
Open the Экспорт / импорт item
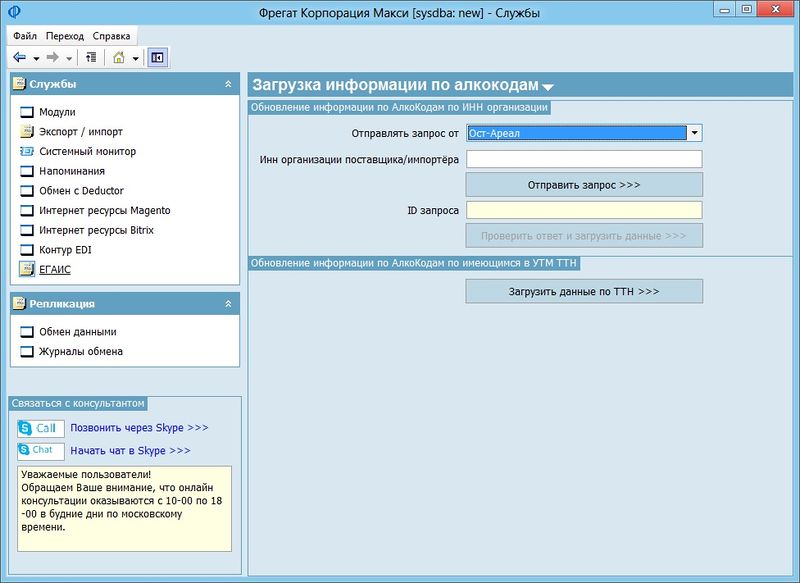[x=81, y=132]
